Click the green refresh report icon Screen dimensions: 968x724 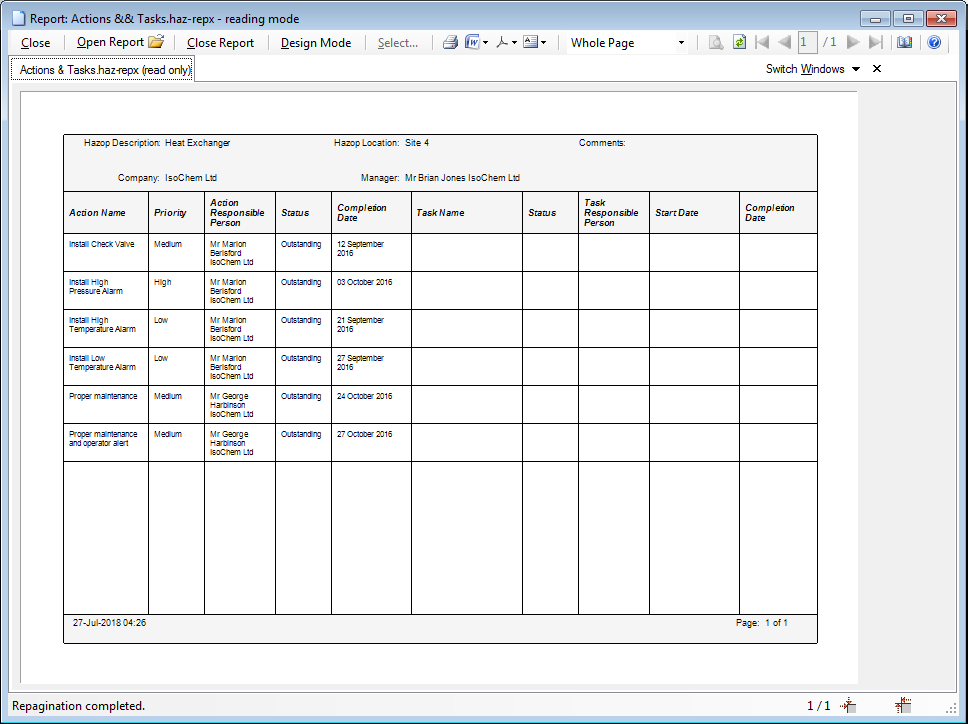tap(739, 43)
